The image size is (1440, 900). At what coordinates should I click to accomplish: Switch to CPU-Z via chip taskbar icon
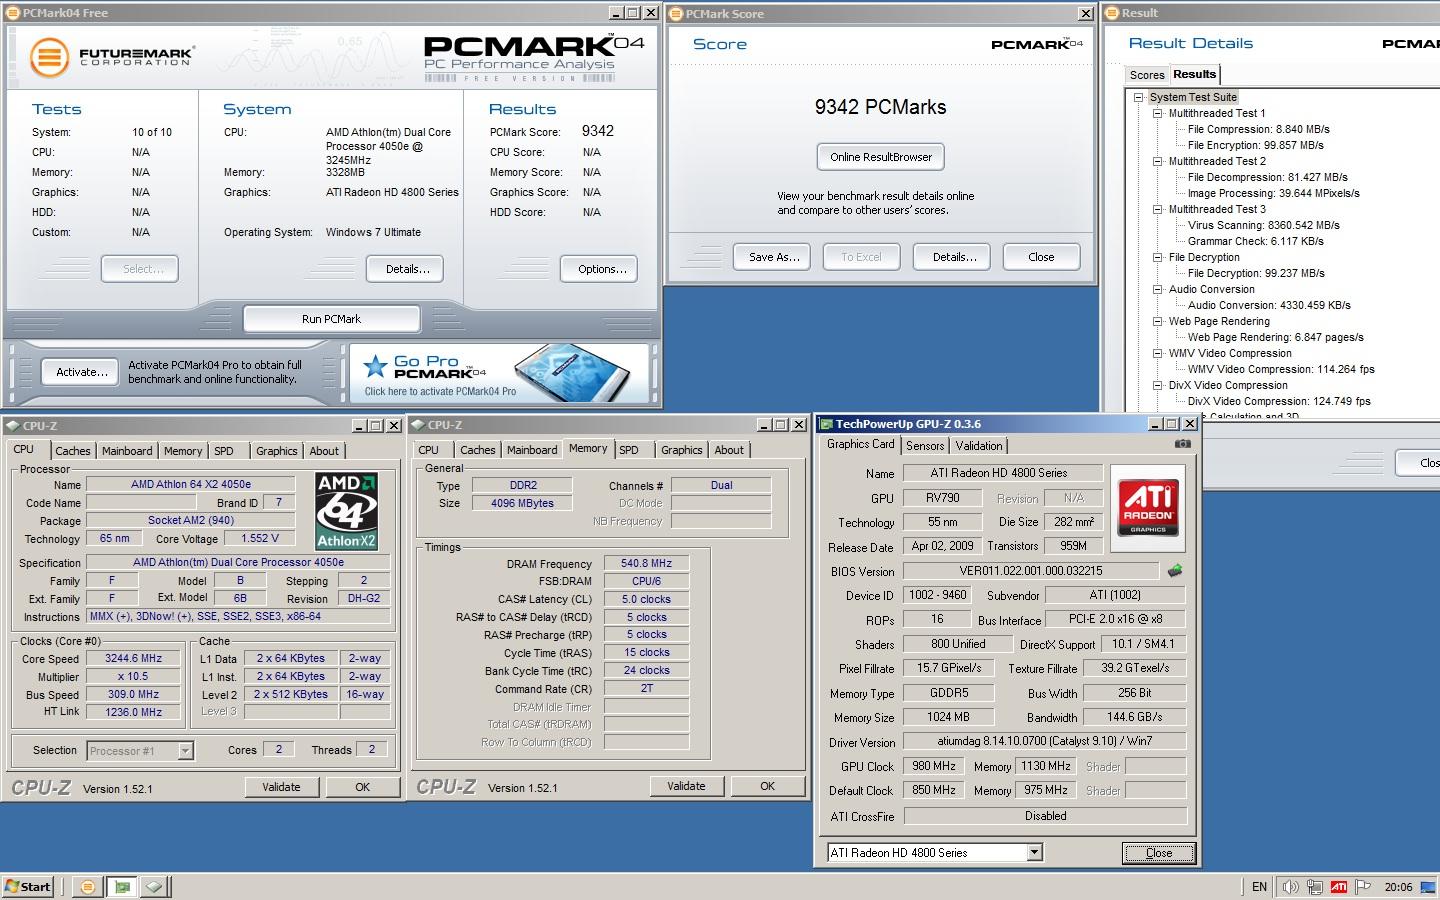[x=154, y=886]
